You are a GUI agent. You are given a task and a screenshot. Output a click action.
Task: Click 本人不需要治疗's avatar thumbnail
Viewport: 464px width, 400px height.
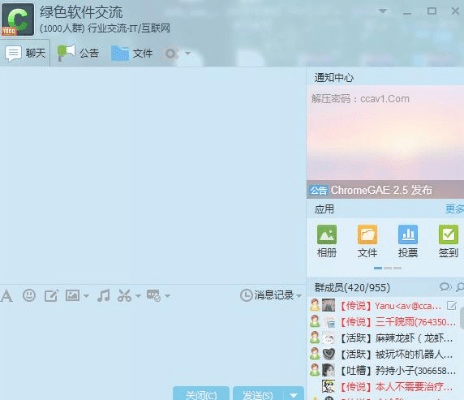point(328,387)
